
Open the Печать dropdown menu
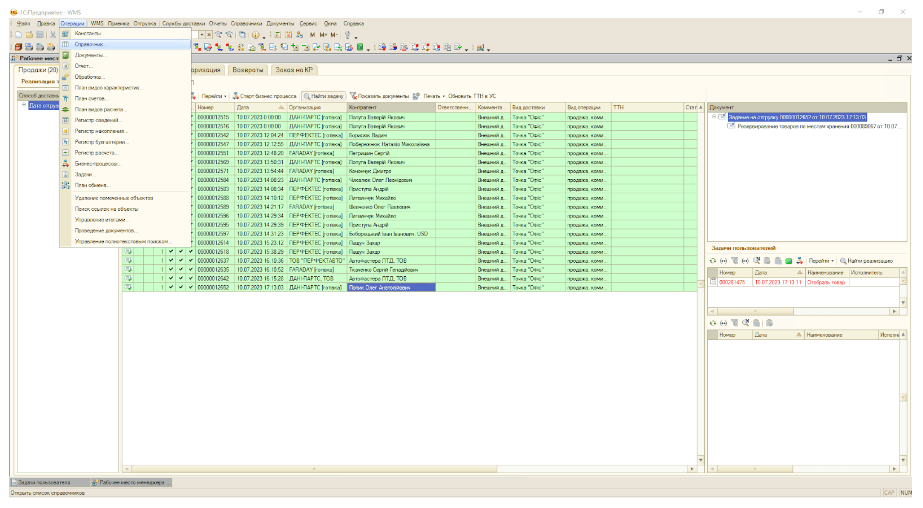coord(433,96)
